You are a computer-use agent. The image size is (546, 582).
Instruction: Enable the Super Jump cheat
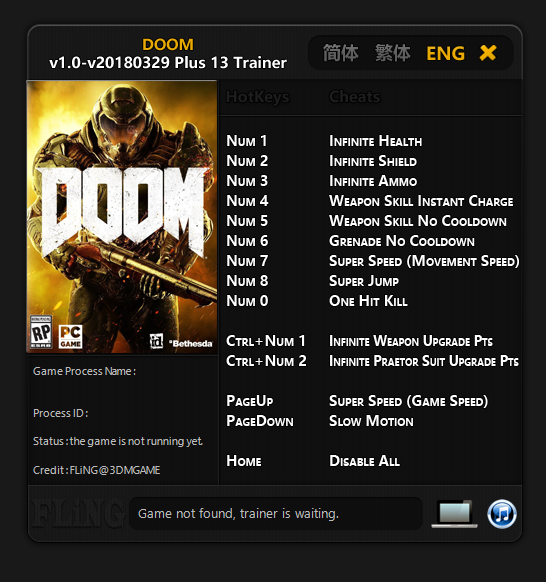click(x=364, y=281)
